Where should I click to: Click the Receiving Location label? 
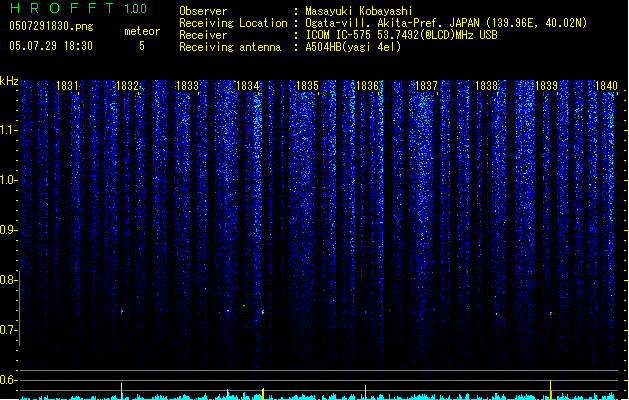coord(233,23)
